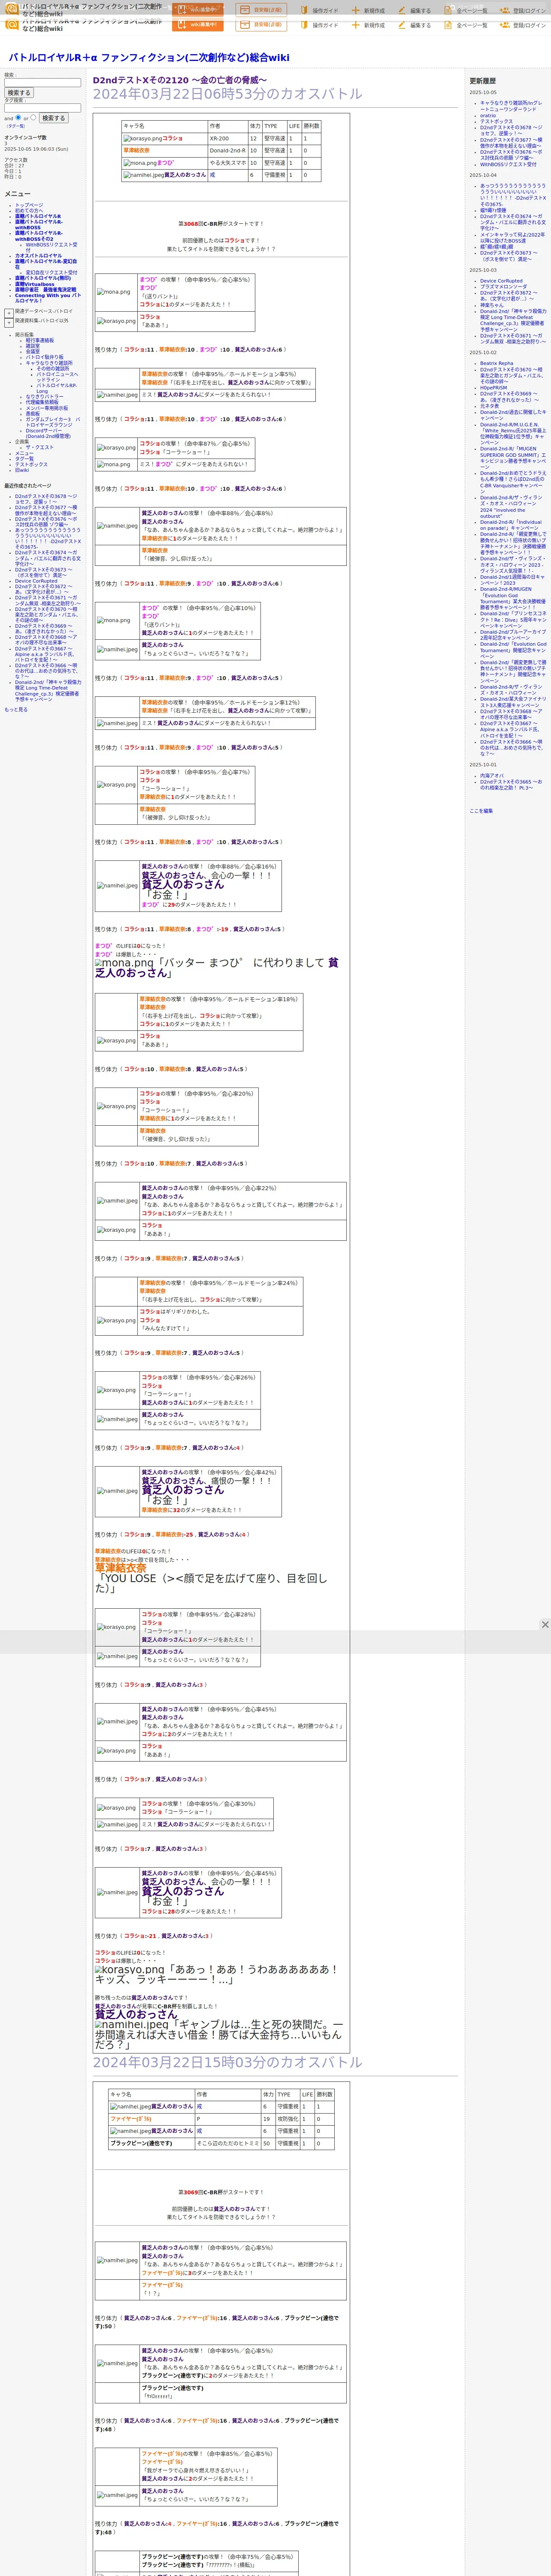Select the 'and' tag search radio button
This screenshot has height=2576, width=551.
click(18, 117)
